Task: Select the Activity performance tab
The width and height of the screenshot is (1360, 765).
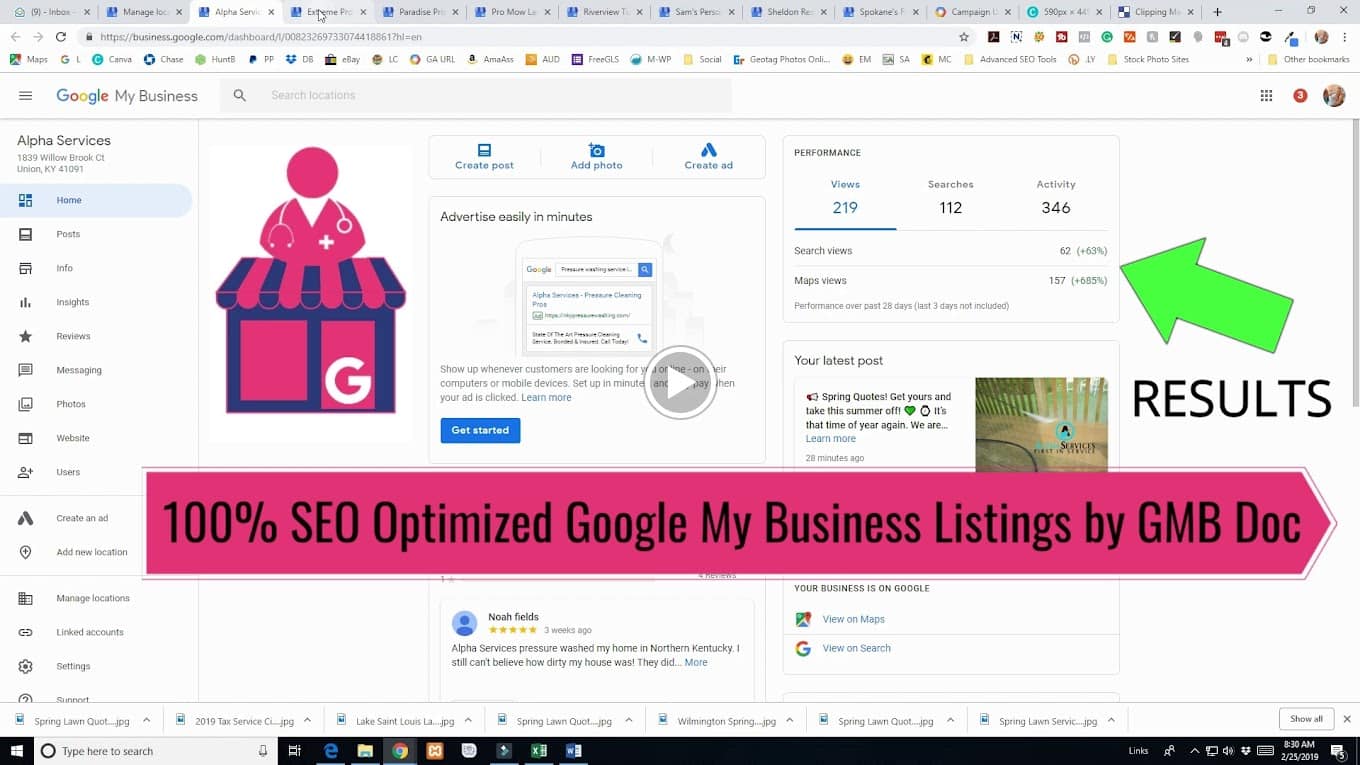Action: (x=1056, y=198)
